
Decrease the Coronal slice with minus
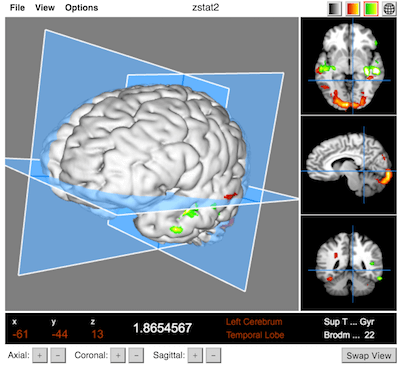pos(136,355)
